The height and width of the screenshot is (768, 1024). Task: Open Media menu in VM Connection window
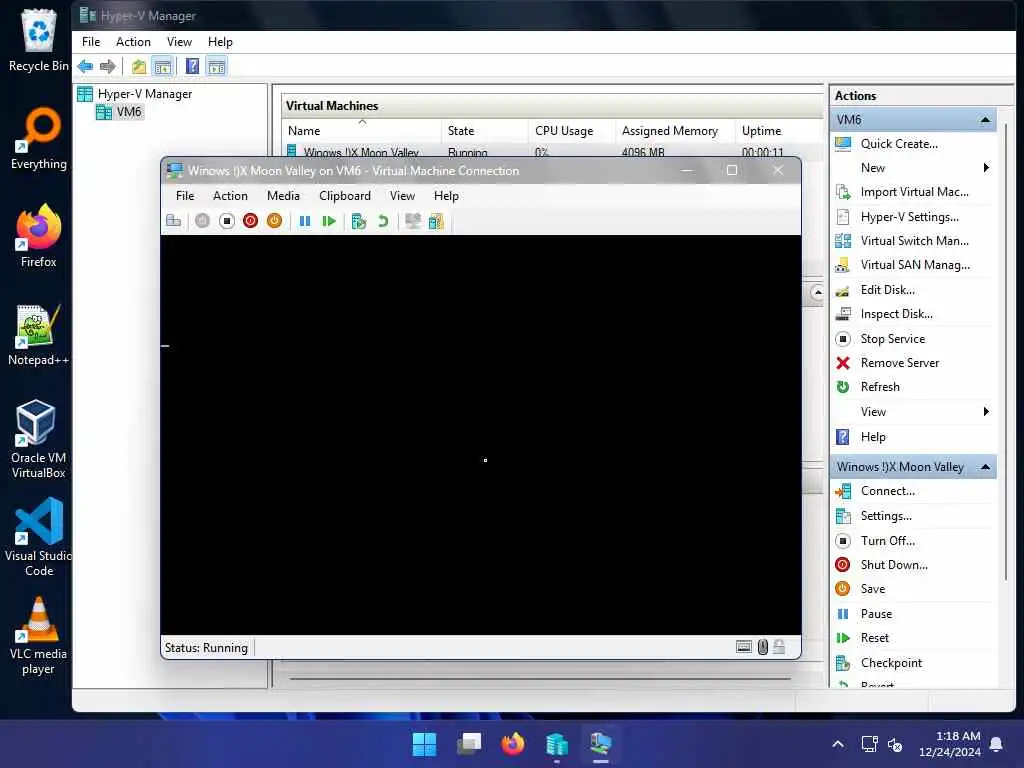pyautogui.click(x=283, y=196)
